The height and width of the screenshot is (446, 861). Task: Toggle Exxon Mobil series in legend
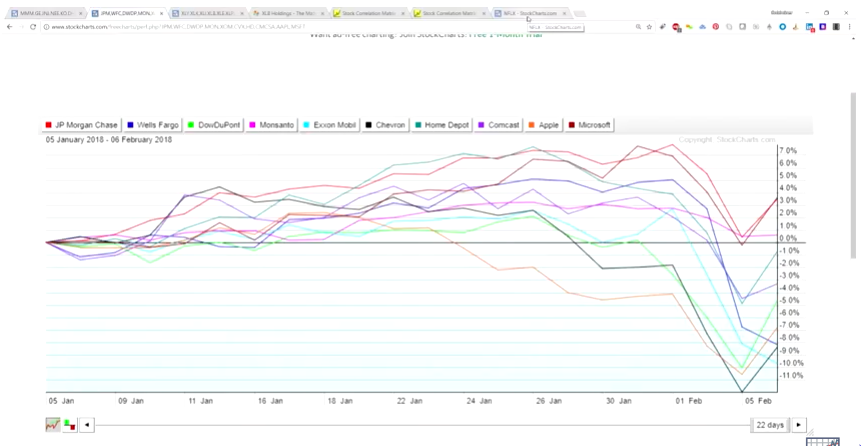[332, 125]
